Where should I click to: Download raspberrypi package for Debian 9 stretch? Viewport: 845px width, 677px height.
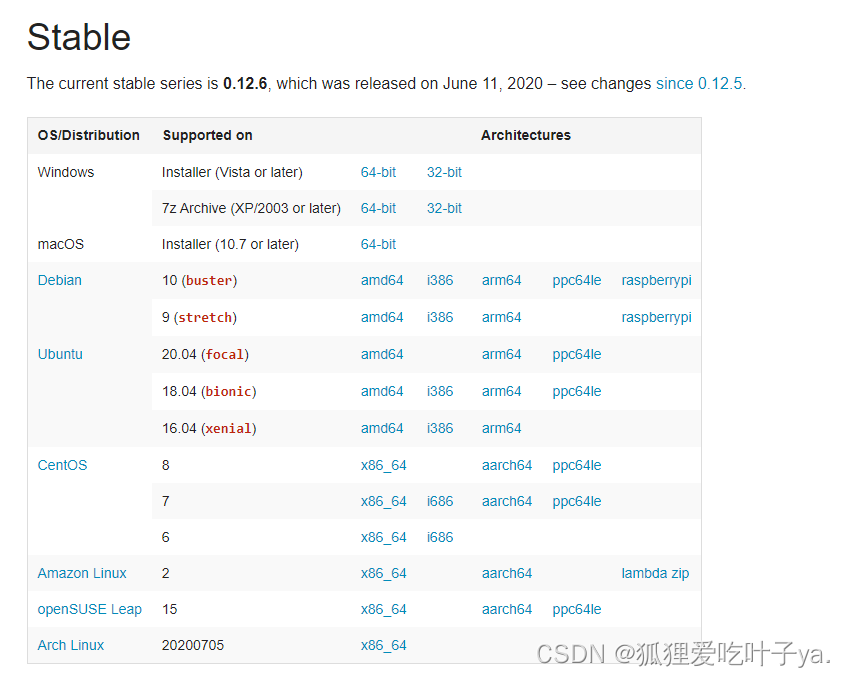(656, 317)
